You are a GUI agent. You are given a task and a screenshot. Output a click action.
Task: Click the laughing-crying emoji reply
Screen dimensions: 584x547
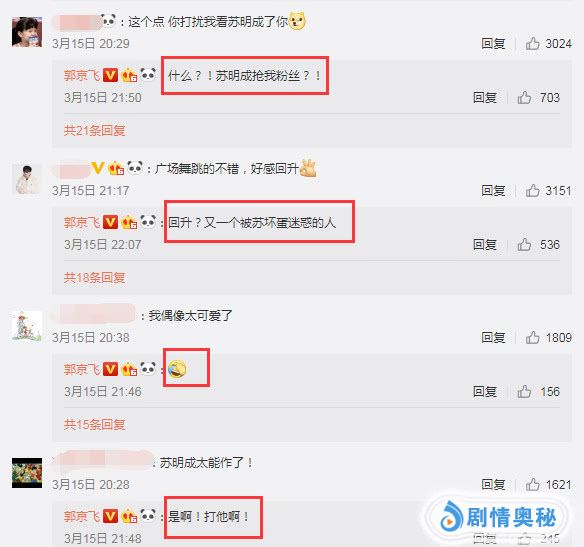coord(177,369)
